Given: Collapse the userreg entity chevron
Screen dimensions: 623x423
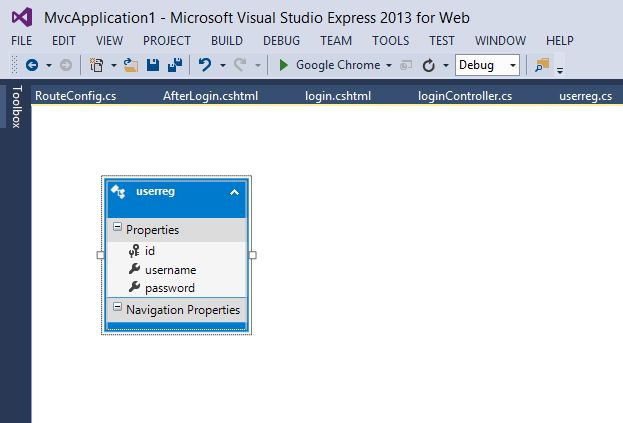Looking at the screenshot, I should pyautogui.click(x=234, y=191).
